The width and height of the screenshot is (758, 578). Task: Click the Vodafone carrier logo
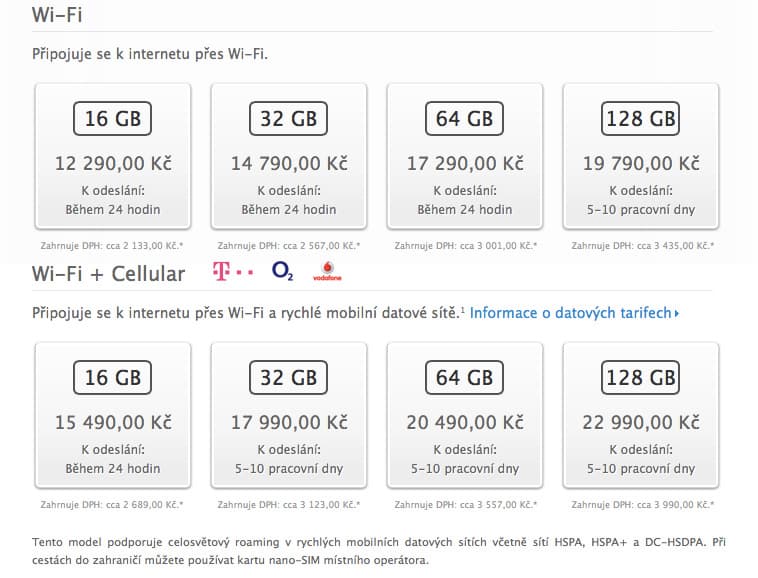pyautogui.click(x=327, y=270)
